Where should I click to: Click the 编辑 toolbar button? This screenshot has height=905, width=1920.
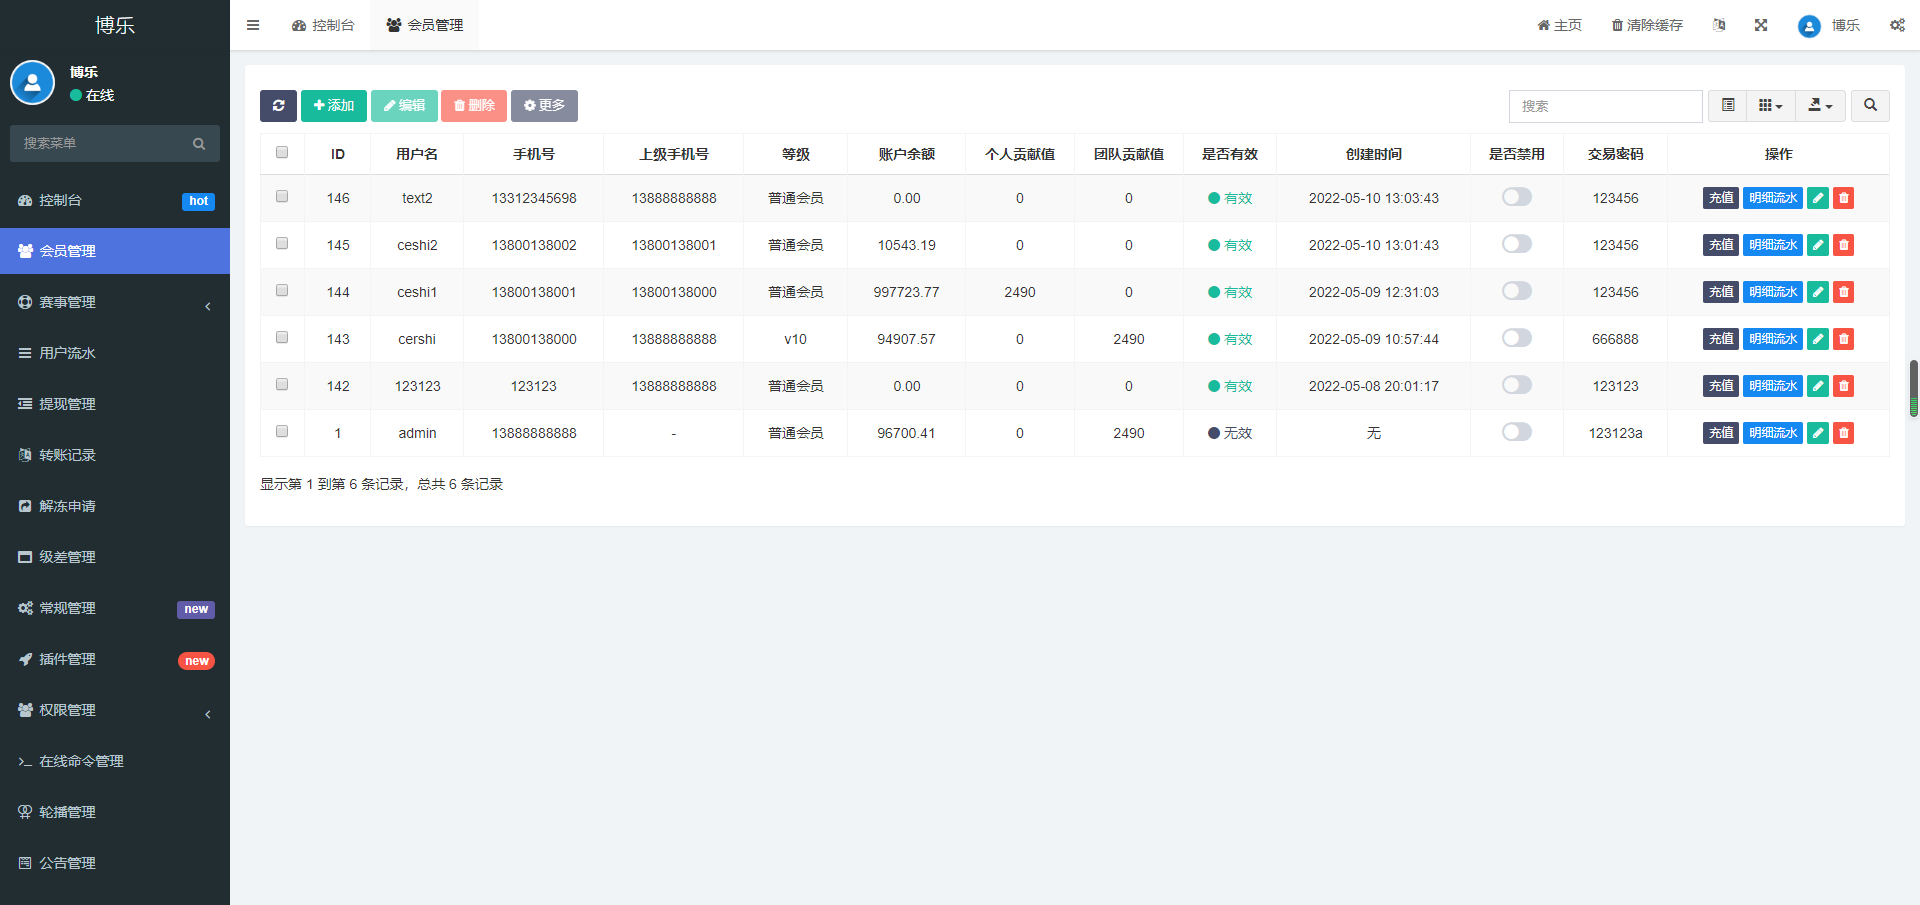(x=404, y=106)
